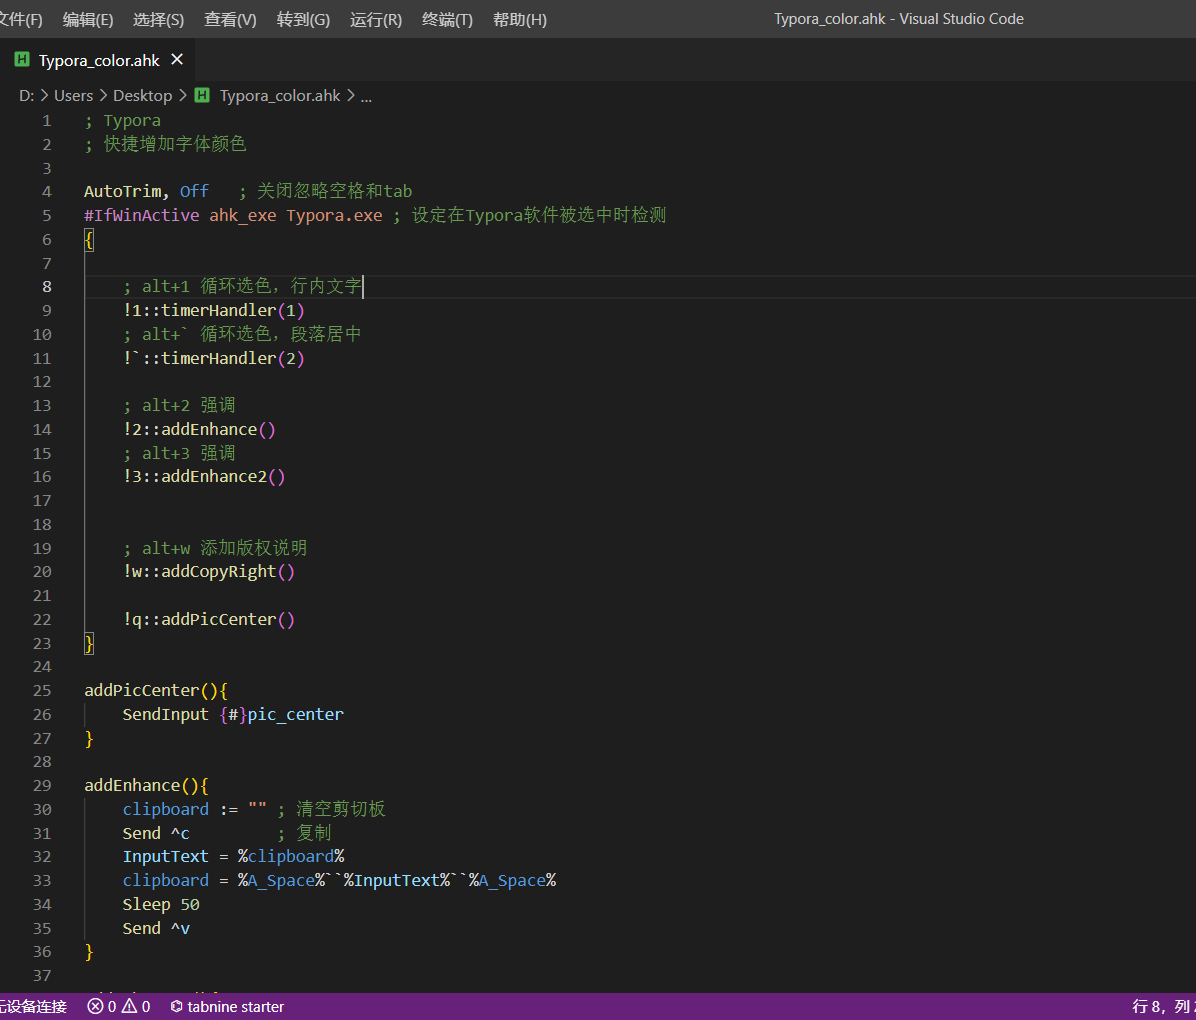The image size is (1196, 1020).
Task: Select the Typora_color.ahk editor tab
Action: 98,60
